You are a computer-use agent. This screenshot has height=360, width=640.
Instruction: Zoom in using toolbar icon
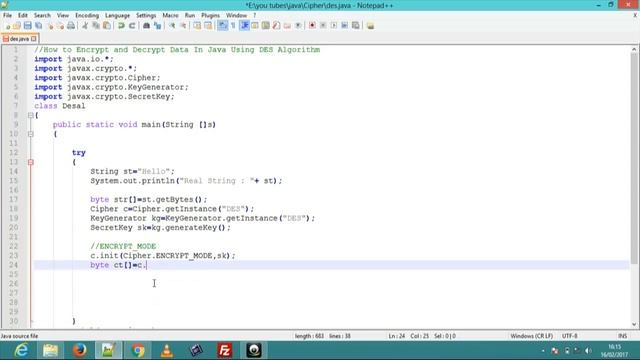[x=172, y=26]
